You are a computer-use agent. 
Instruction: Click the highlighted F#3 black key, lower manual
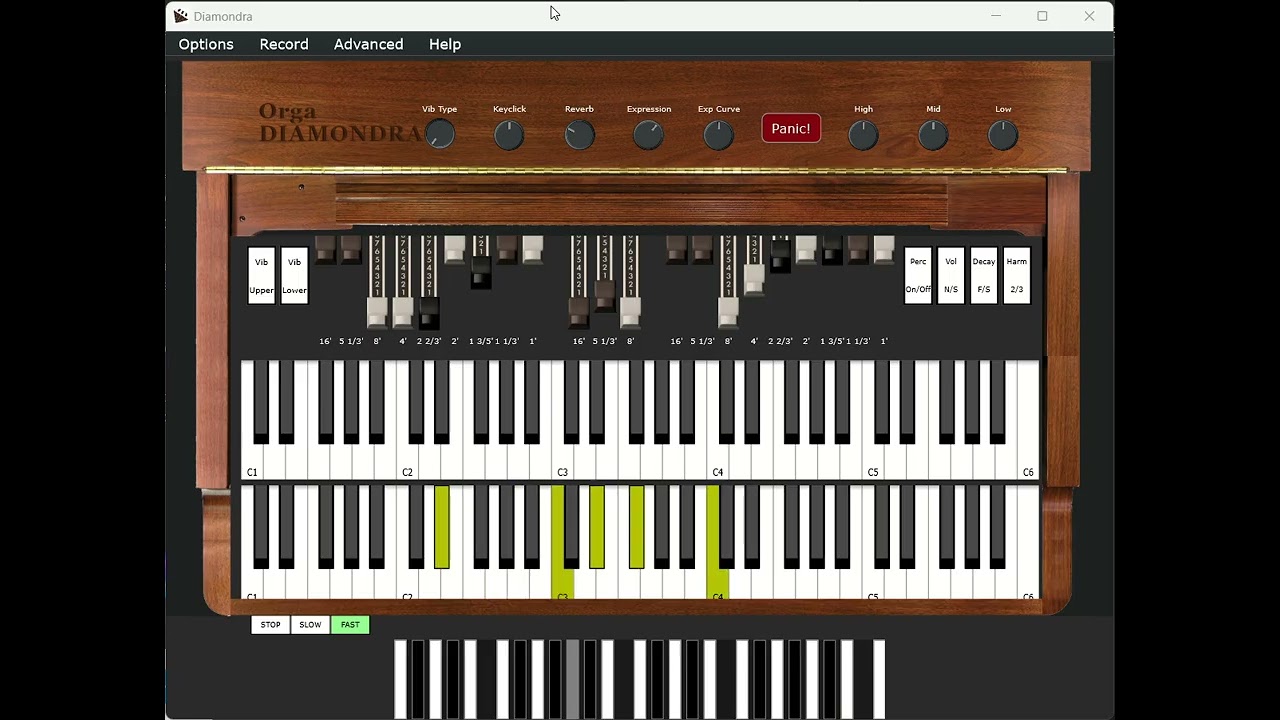(636, 527)
